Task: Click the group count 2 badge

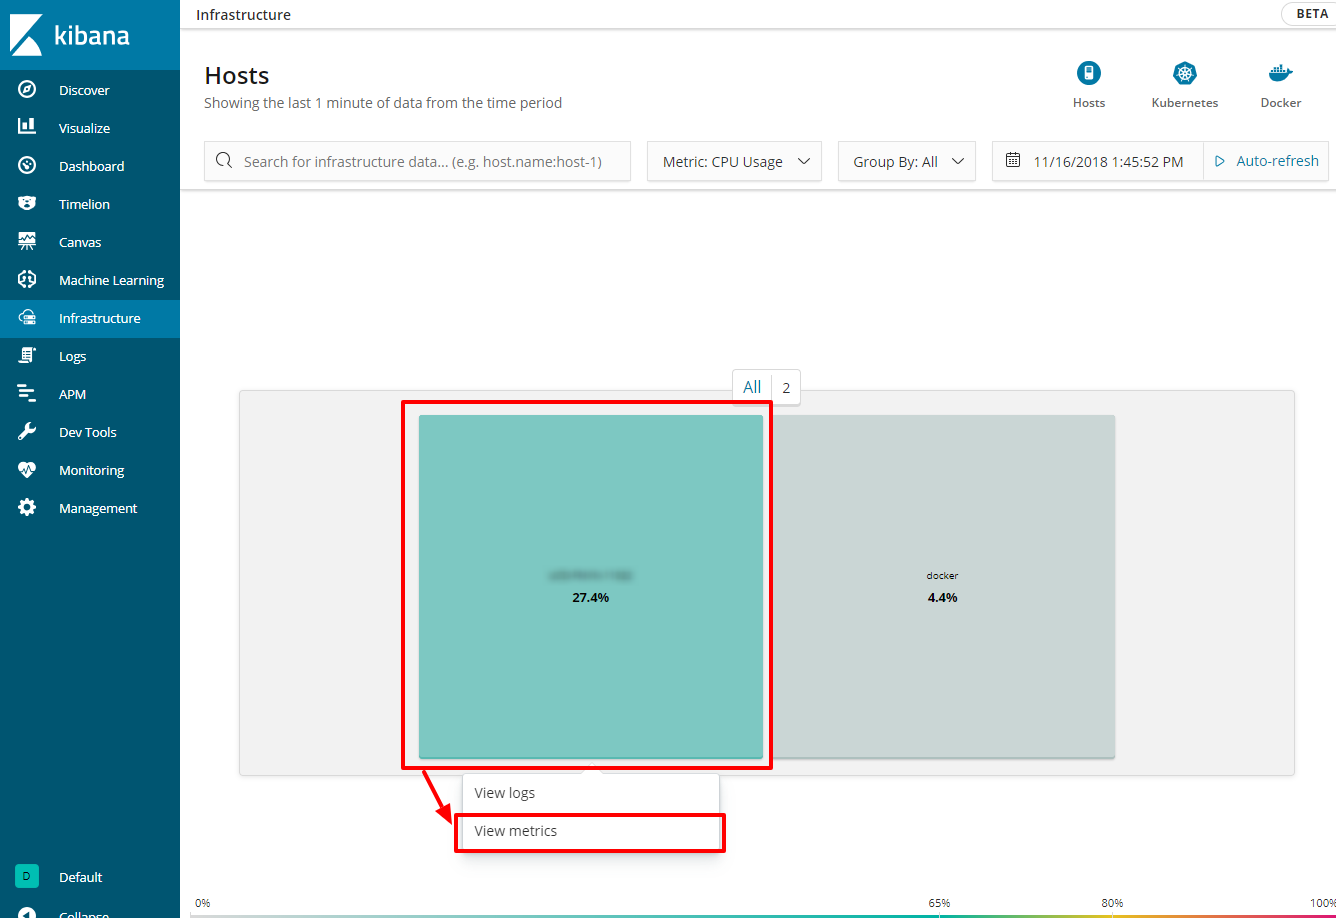Action: pyautogui.click(x=786, y=388)
